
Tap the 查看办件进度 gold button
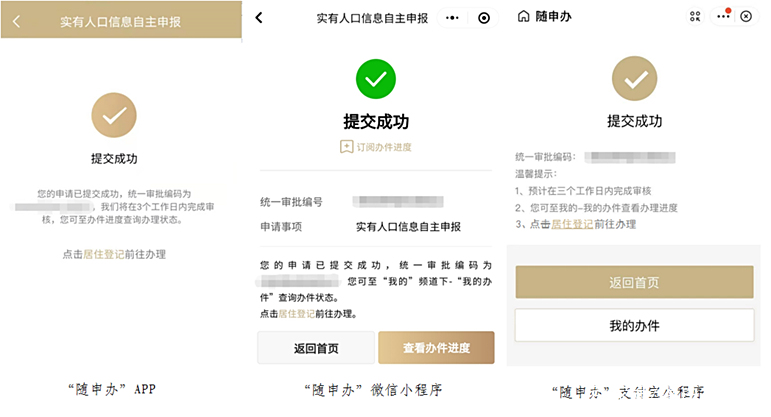(x=436, y=348)
